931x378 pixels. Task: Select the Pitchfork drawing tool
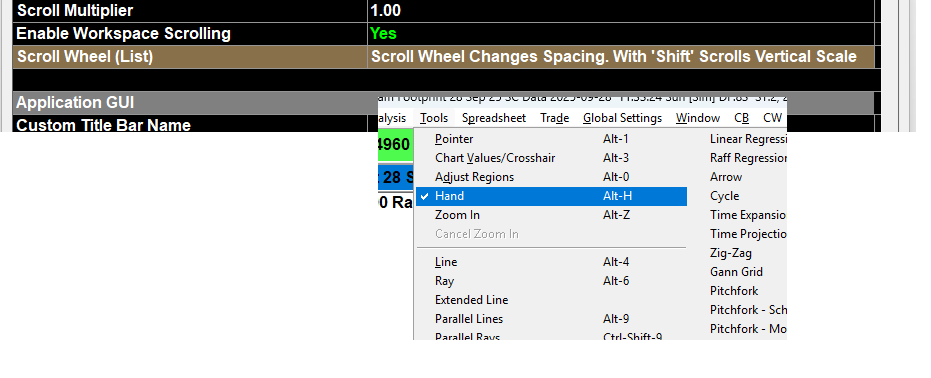(x=734, y=291)
